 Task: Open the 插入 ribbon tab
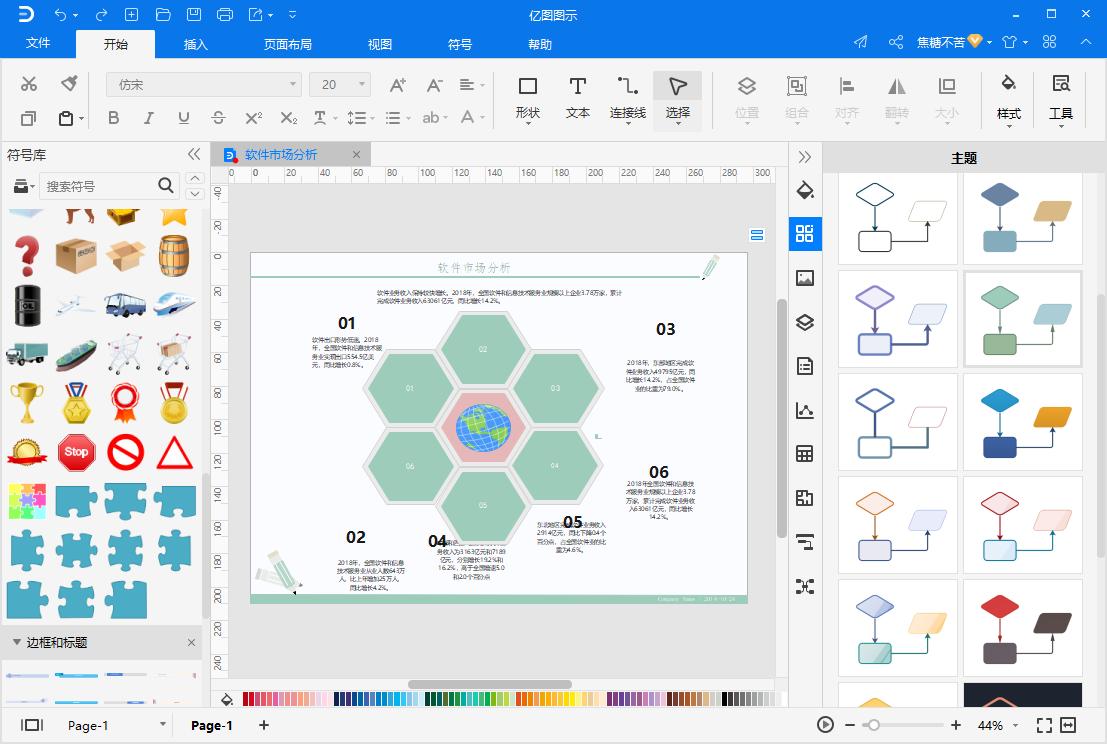tap(196, 44)
